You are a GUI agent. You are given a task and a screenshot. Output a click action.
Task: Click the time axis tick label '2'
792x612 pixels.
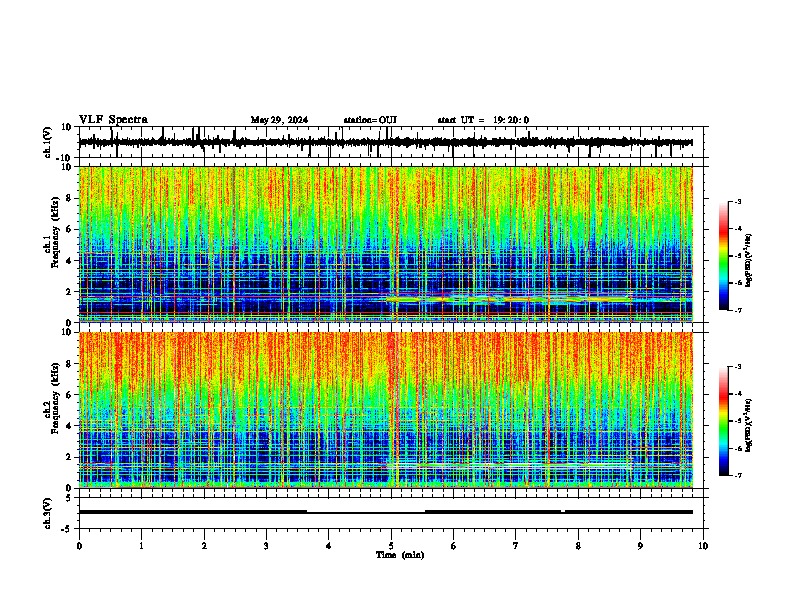[204, 546]
